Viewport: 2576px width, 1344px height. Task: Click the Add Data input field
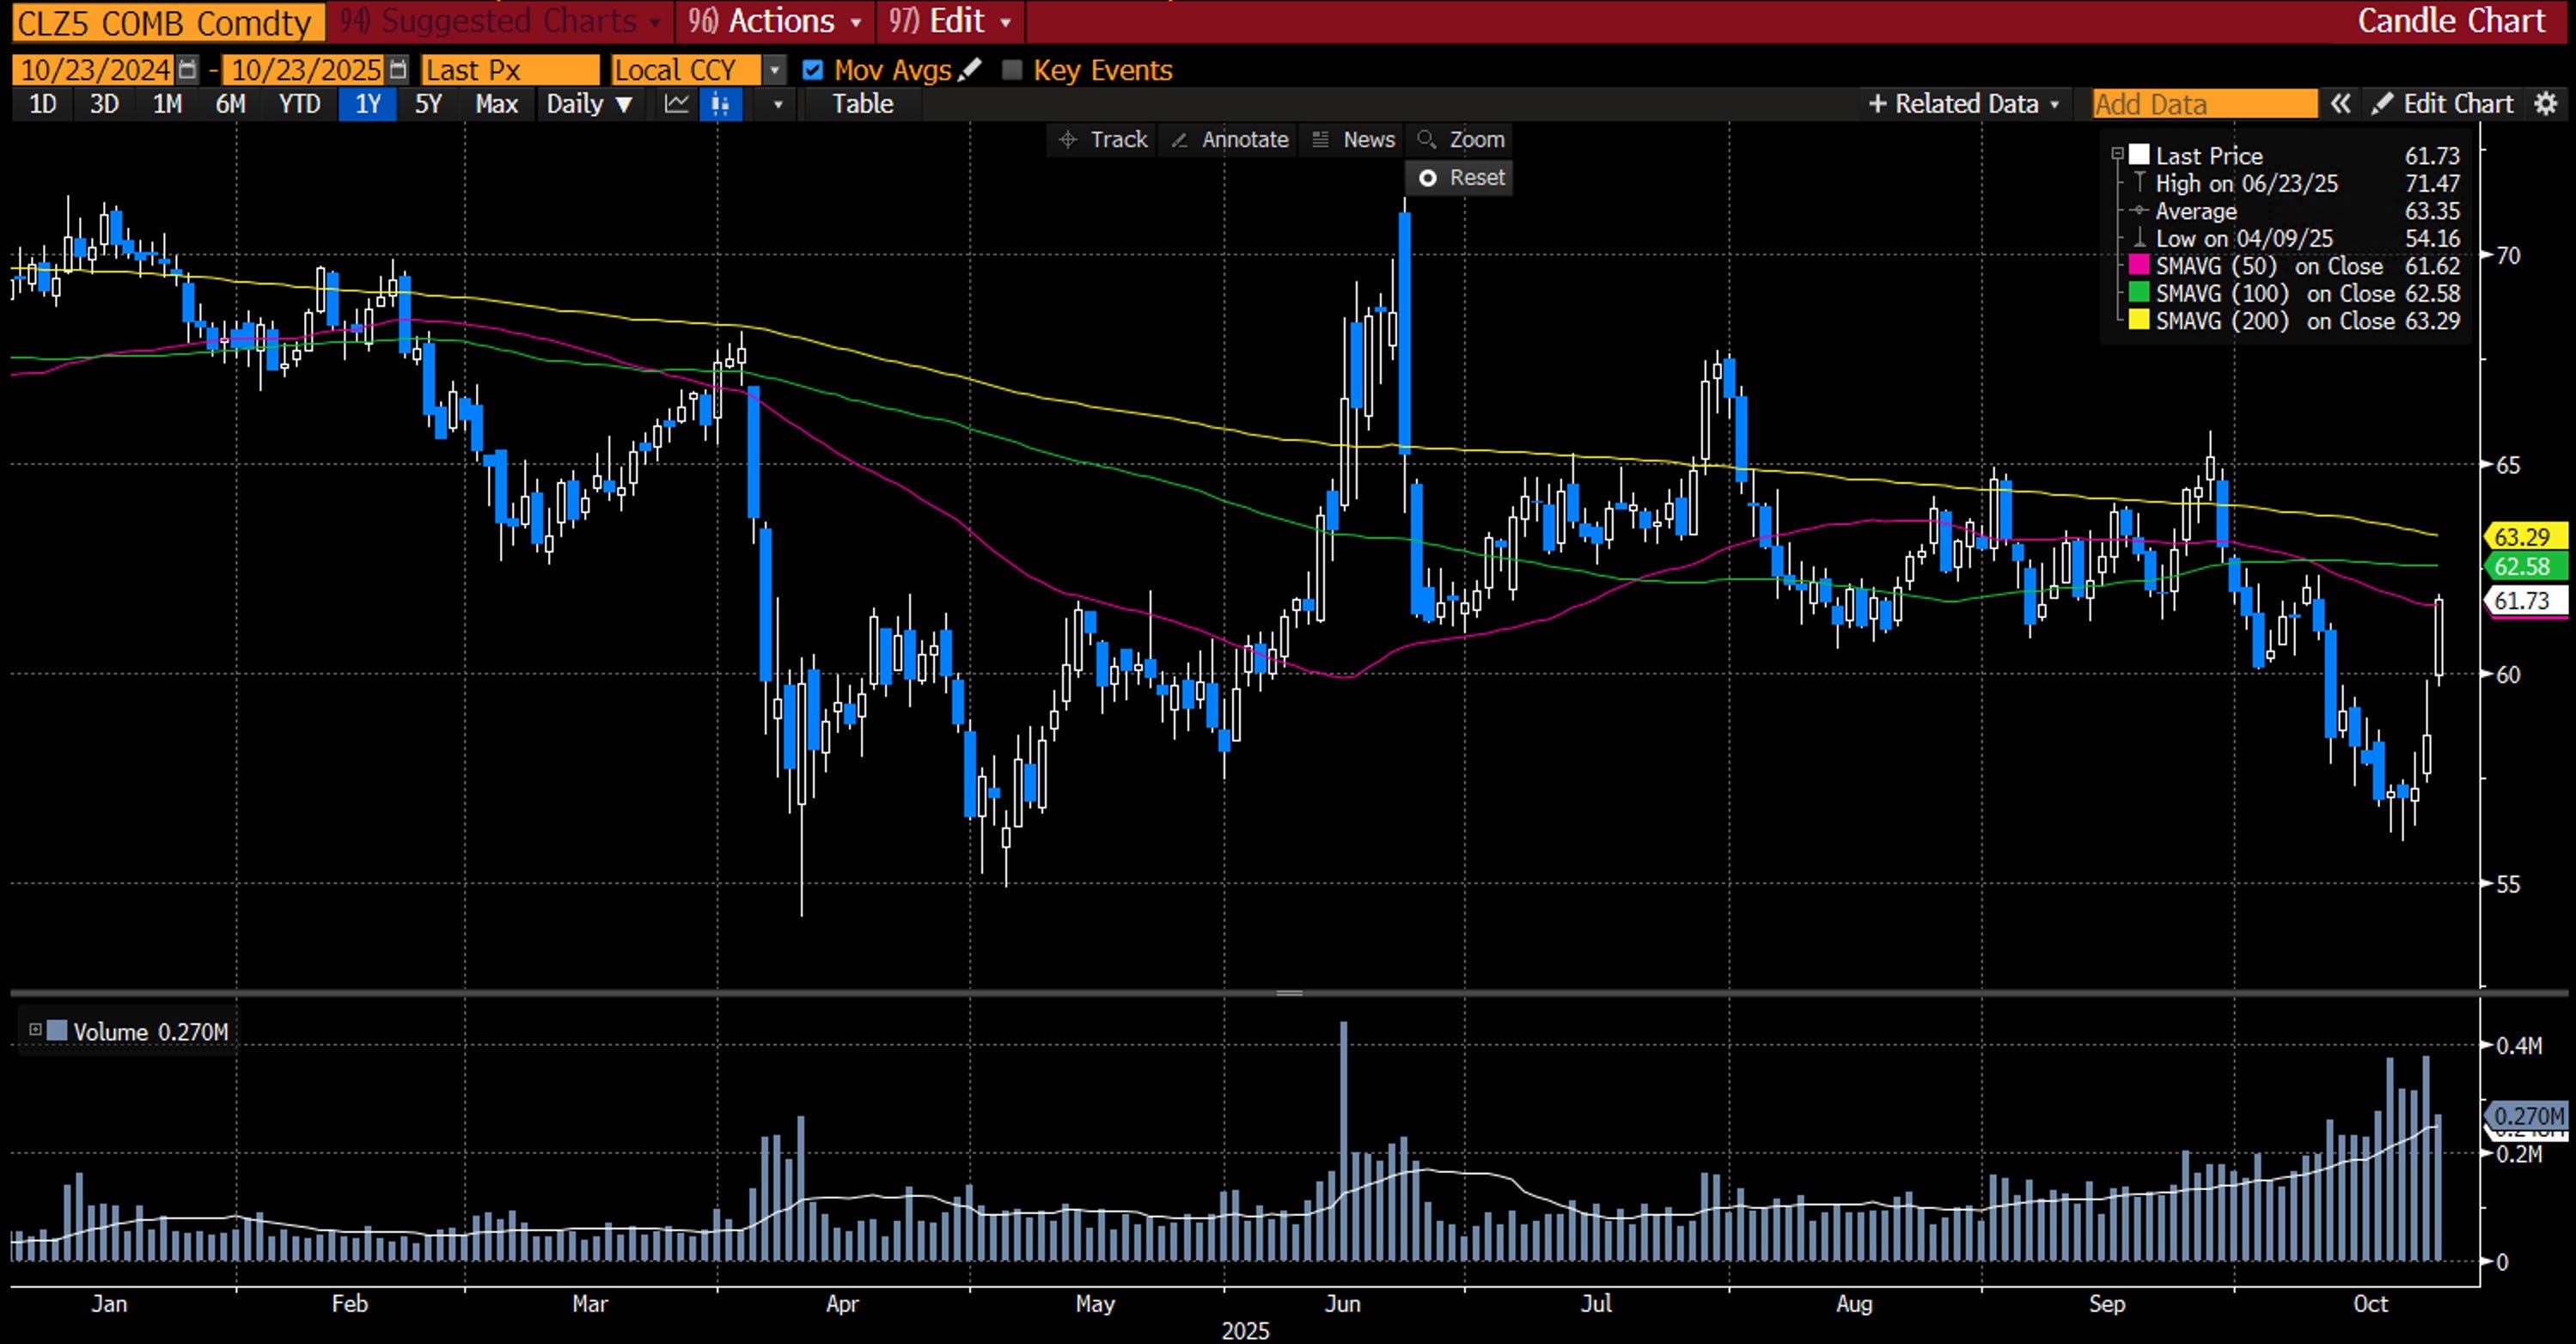point(2204,104)
